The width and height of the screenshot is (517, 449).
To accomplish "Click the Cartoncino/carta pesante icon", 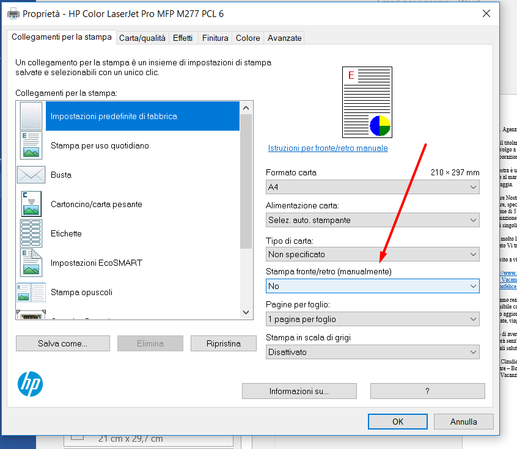I will (x=31, y=204).
